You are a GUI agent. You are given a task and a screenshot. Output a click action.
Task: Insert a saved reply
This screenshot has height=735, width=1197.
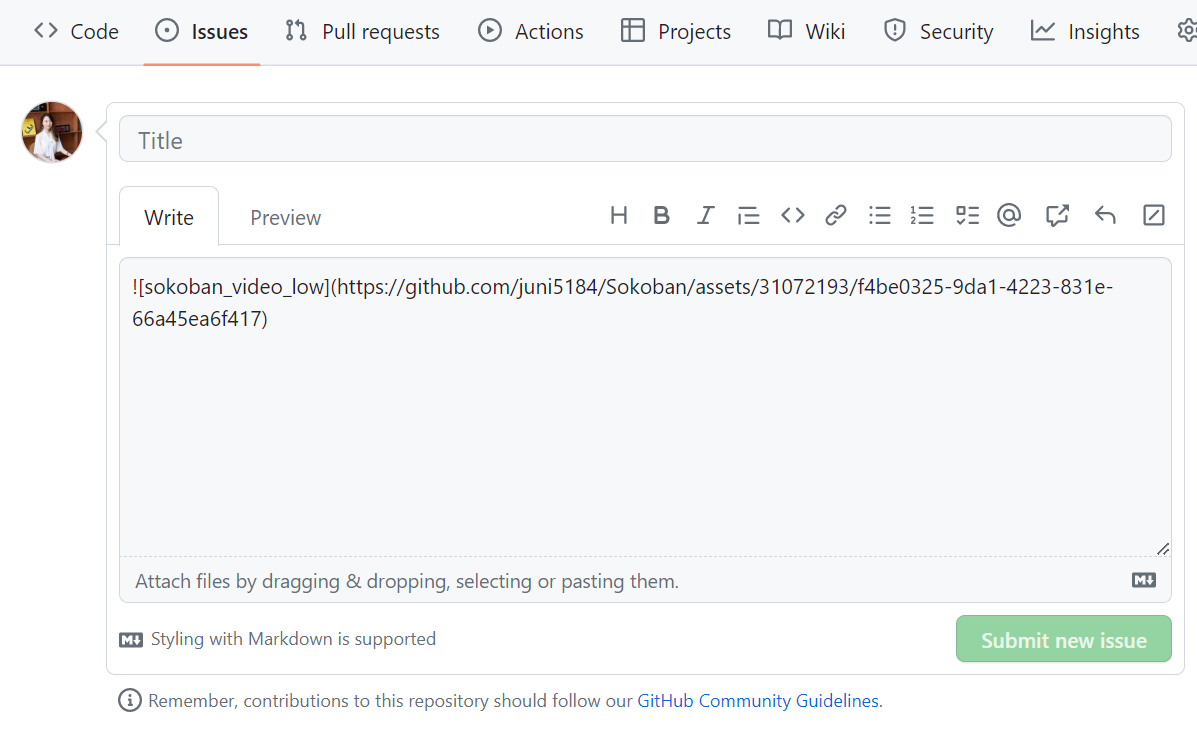click(1105, 216)
